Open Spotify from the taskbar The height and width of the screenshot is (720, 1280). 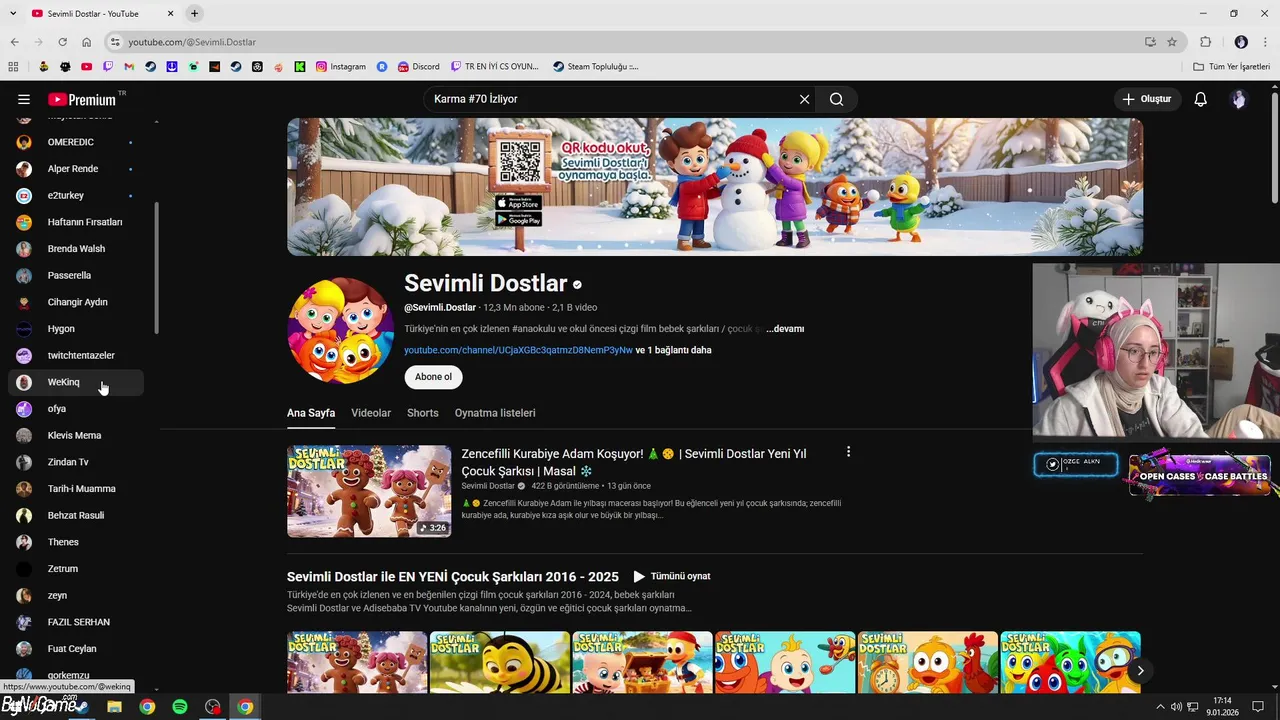(x=180, y=707)
